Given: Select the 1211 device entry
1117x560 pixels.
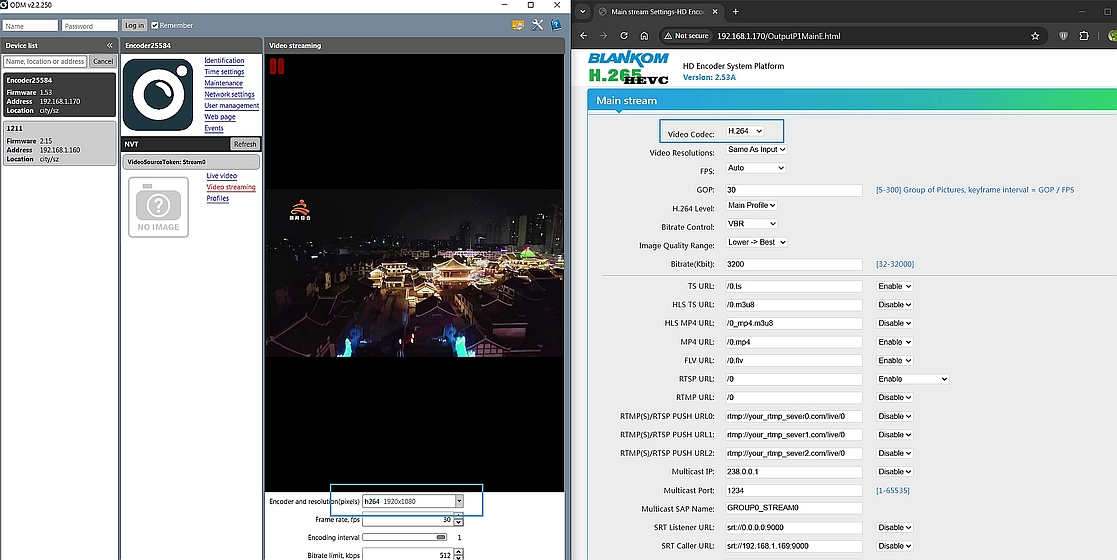Looking at the screenshot, I should (60, 143).
